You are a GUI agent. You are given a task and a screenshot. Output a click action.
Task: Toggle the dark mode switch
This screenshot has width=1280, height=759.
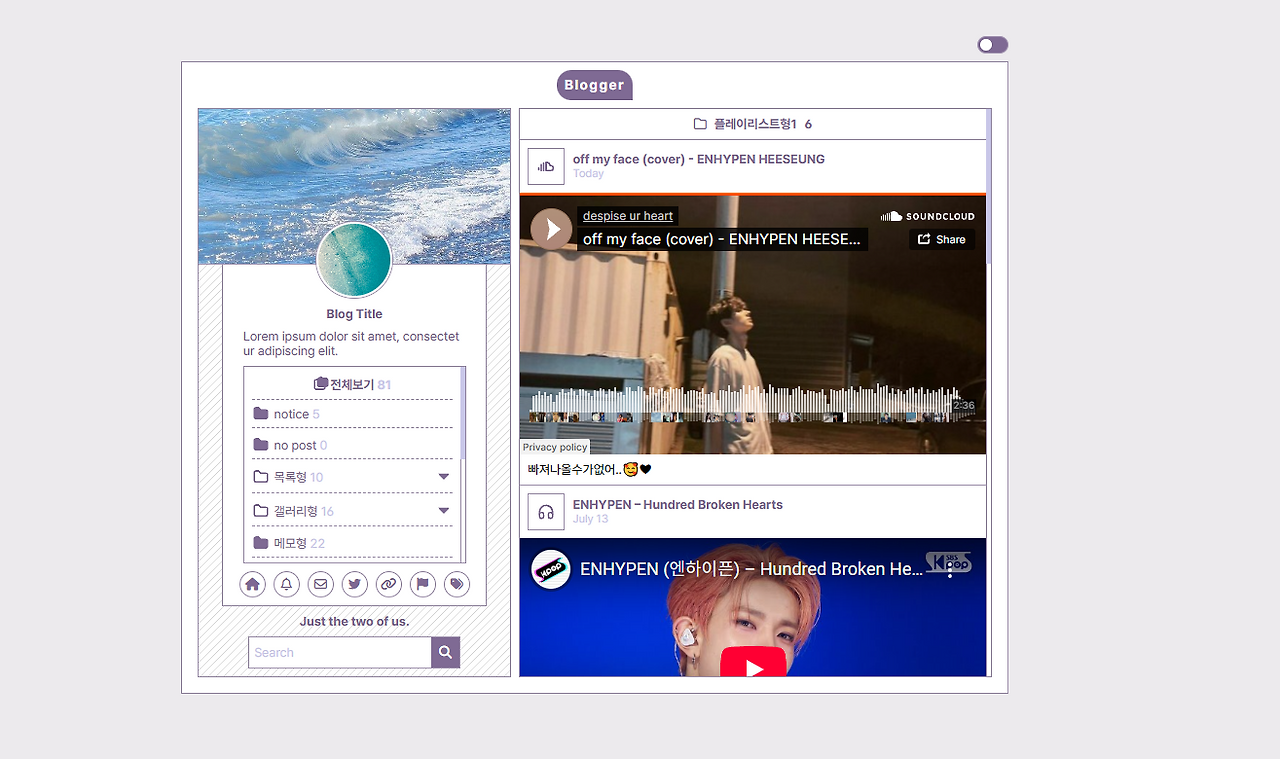point(992,45)
